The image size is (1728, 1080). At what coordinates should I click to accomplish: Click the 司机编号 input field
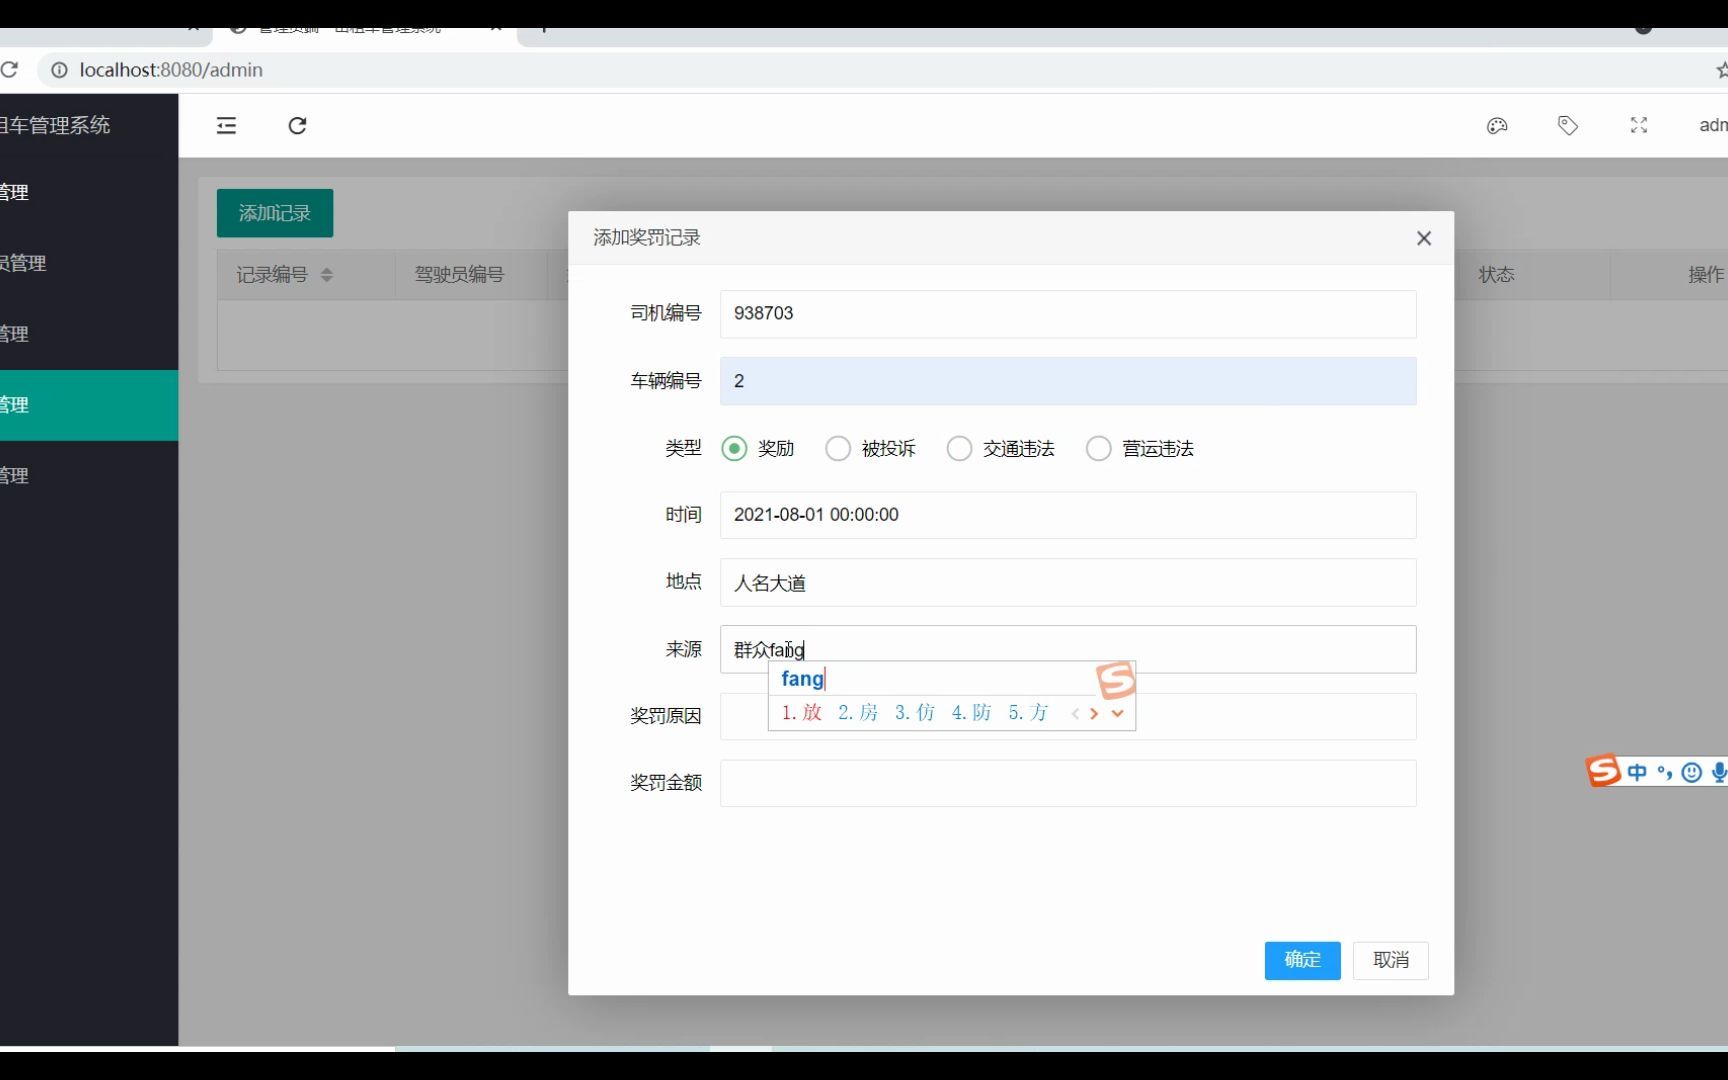[1068, 314]
